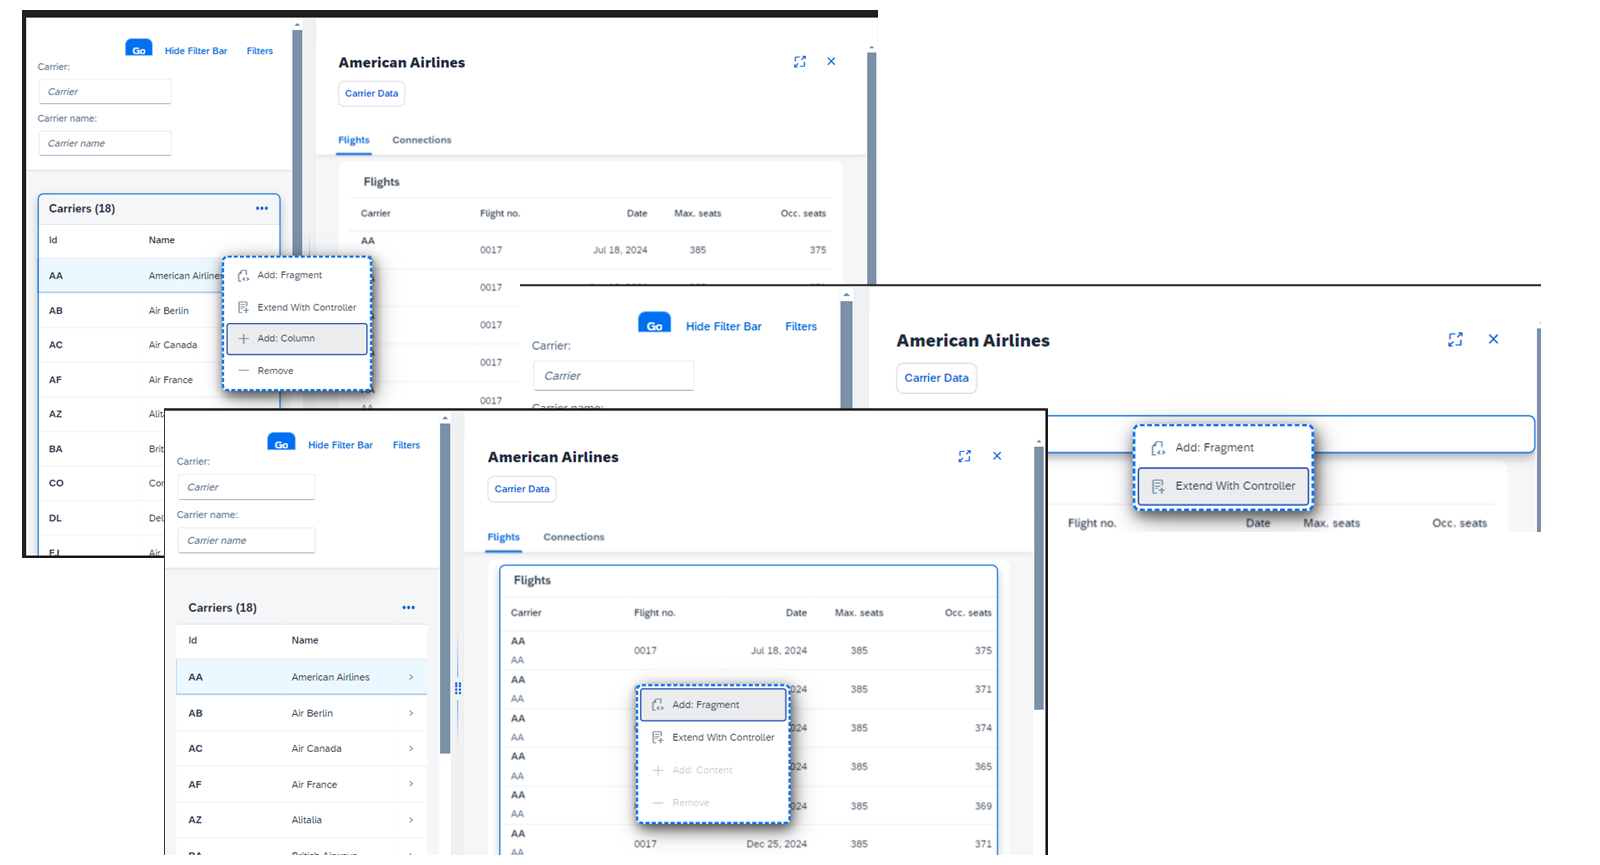The image size is (1600, 865).
Task: Focus the Carrier input in right window
Action: tap(614, 376)
